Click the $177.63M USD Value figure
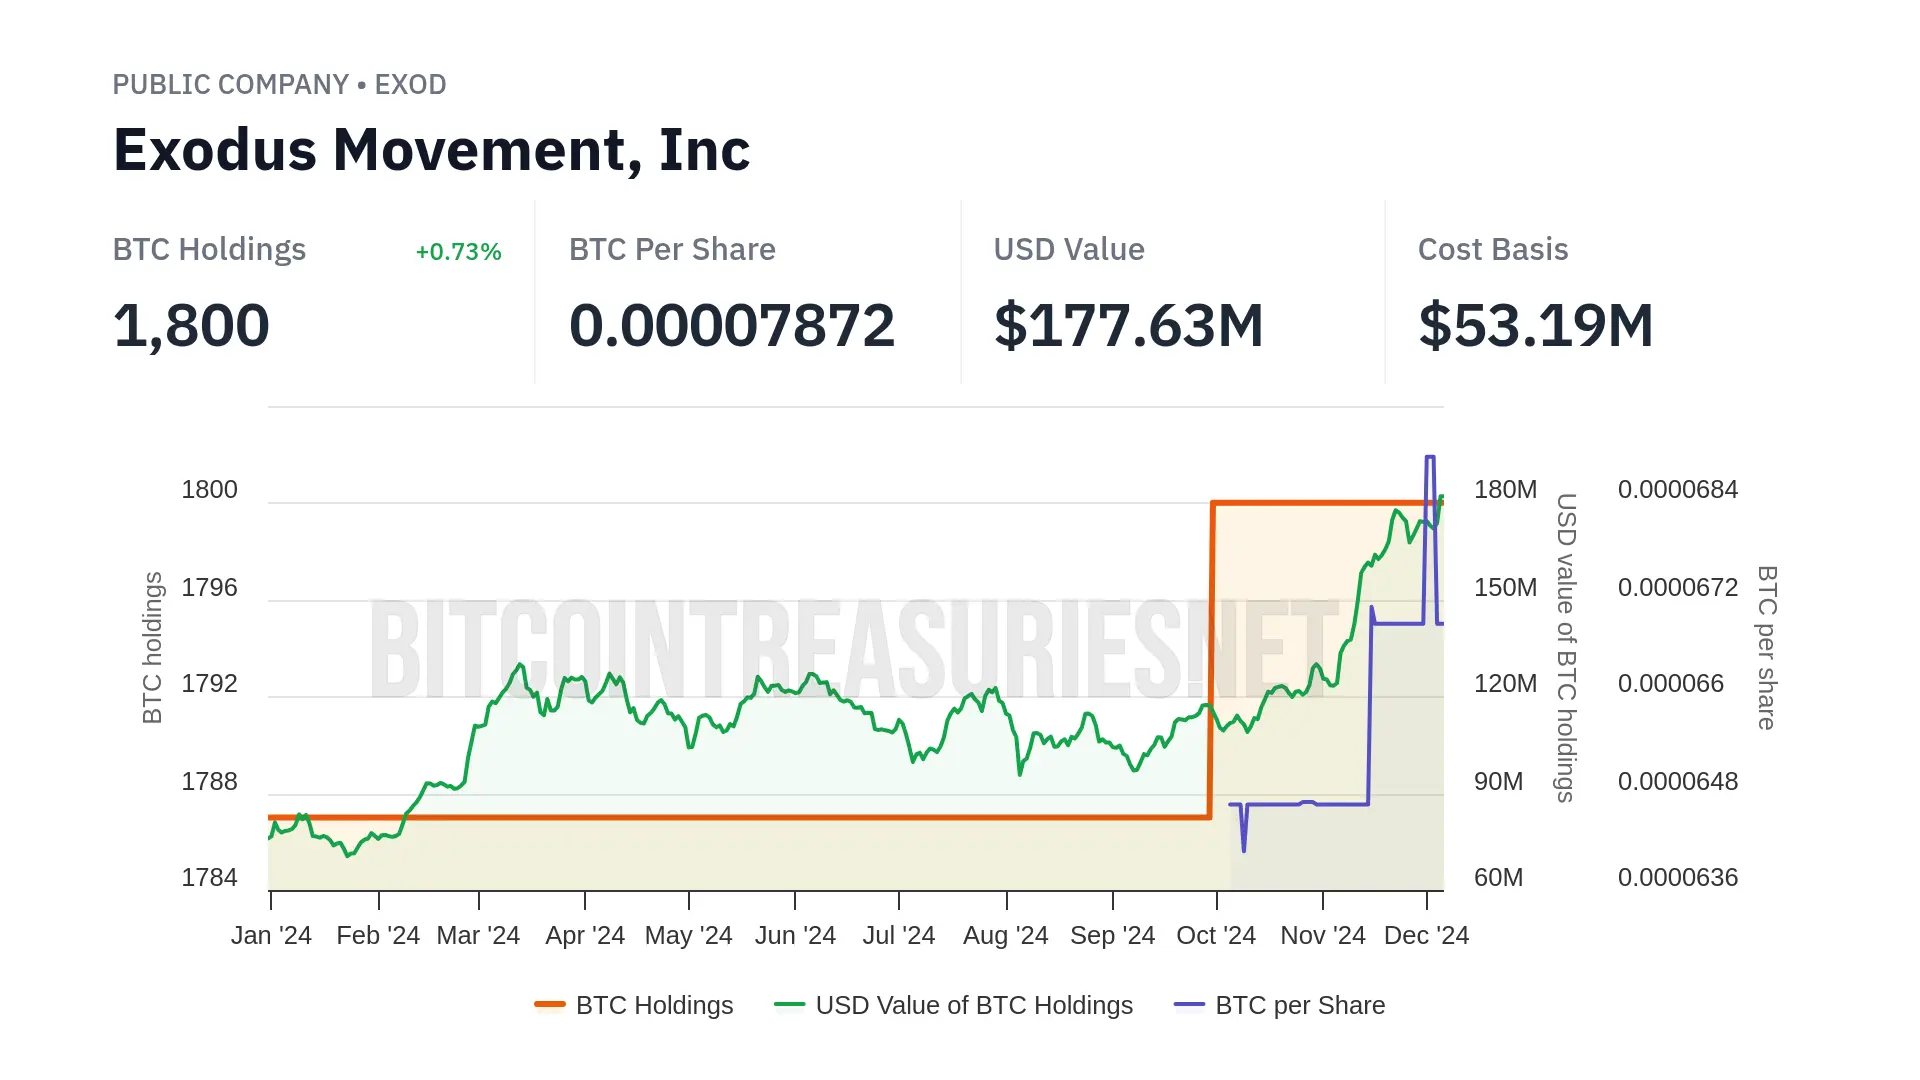1920x1080 pixels. point(1128,326)
